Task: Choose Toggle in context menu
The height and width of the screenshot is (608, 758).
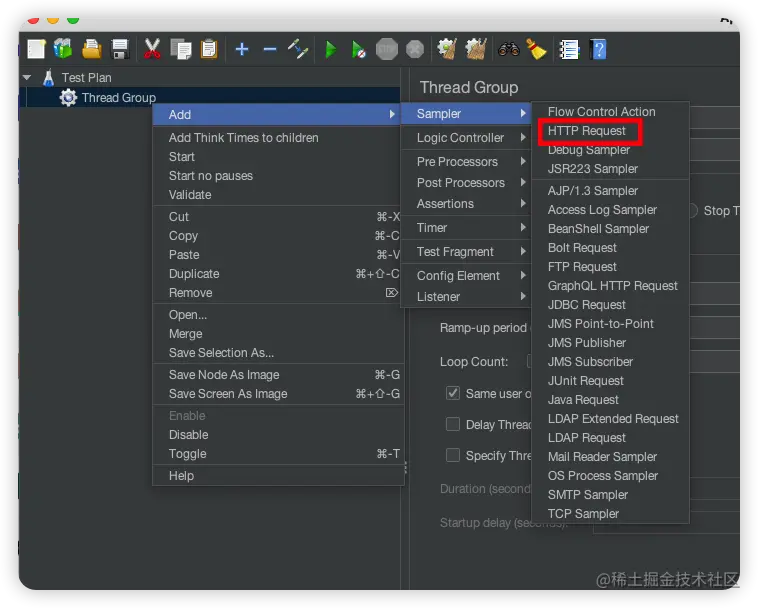Action: (x=277, y=454)
